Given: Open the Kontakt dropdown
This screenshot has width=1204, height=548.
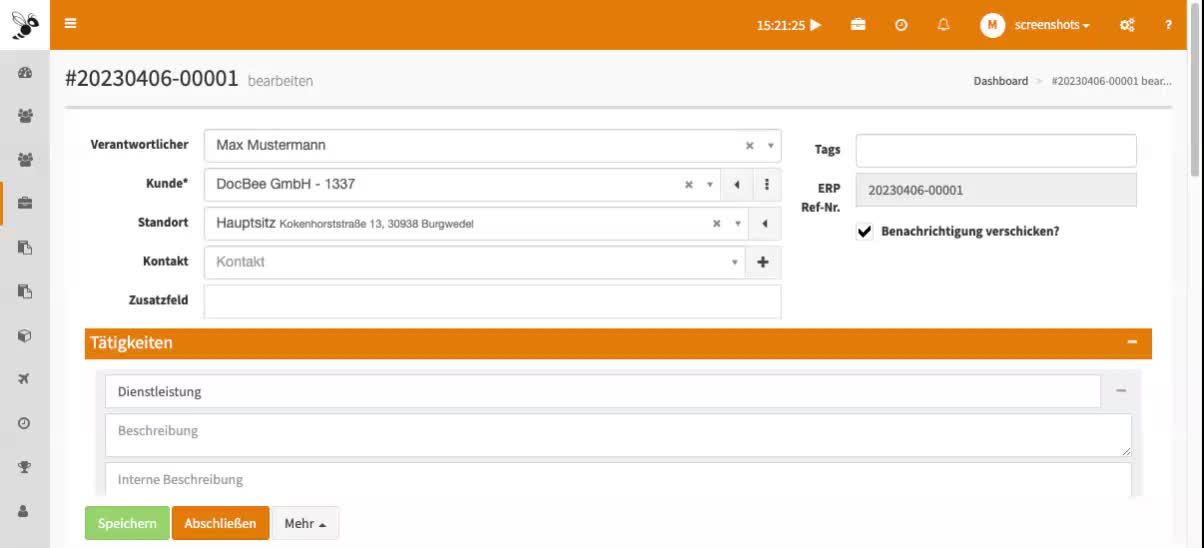Looking at the screenshot, I should pos(735,262).
